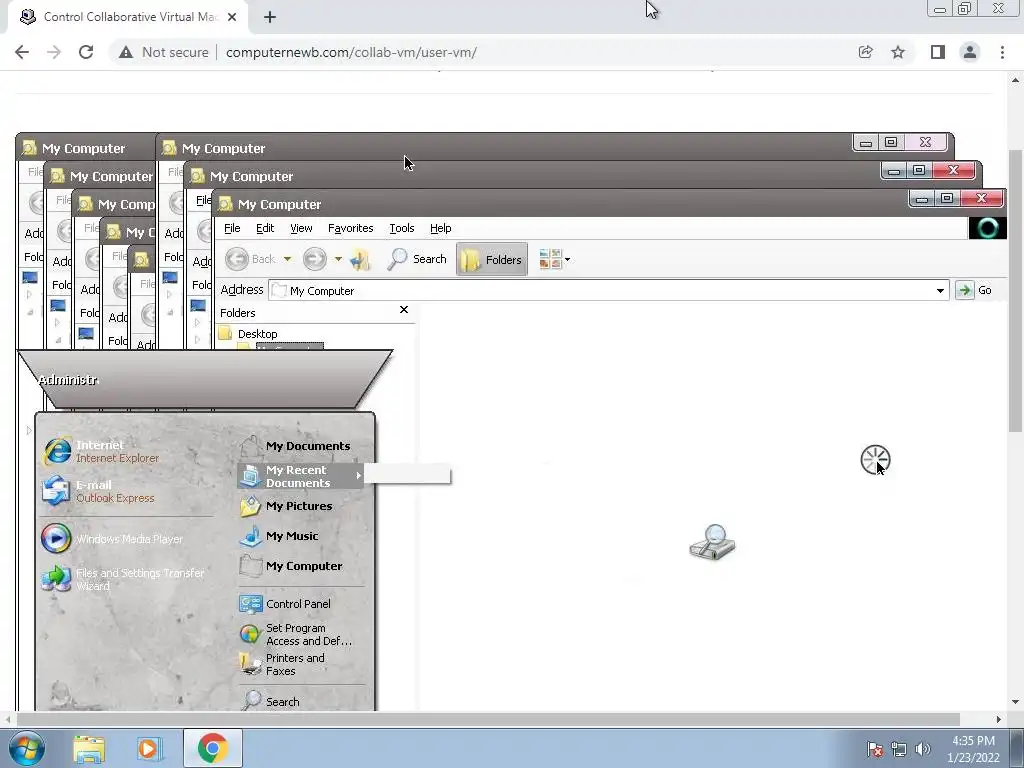Viewport: 1024px width, 768px height.
Task: Click the Search magnifier in Explorer toolbar
Action: (417, 259)
